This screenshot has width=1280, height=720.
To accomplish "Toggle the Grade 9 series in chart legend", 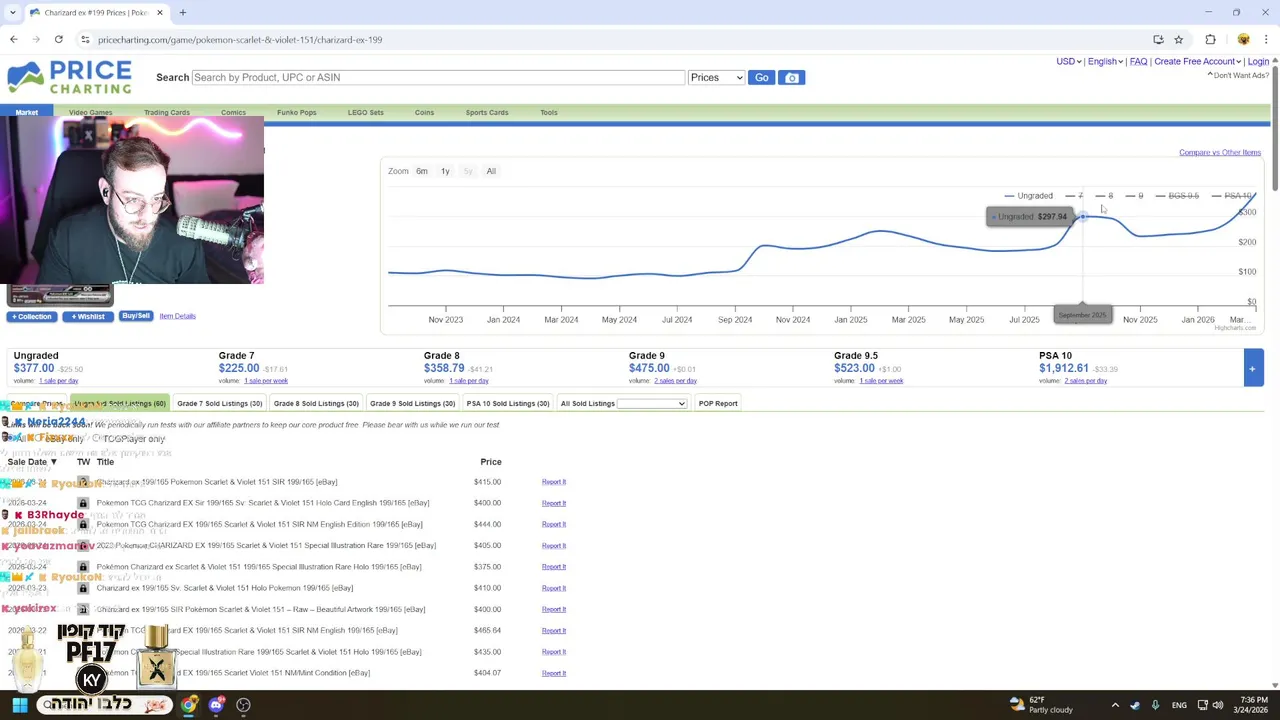I will coord(1134,196).
